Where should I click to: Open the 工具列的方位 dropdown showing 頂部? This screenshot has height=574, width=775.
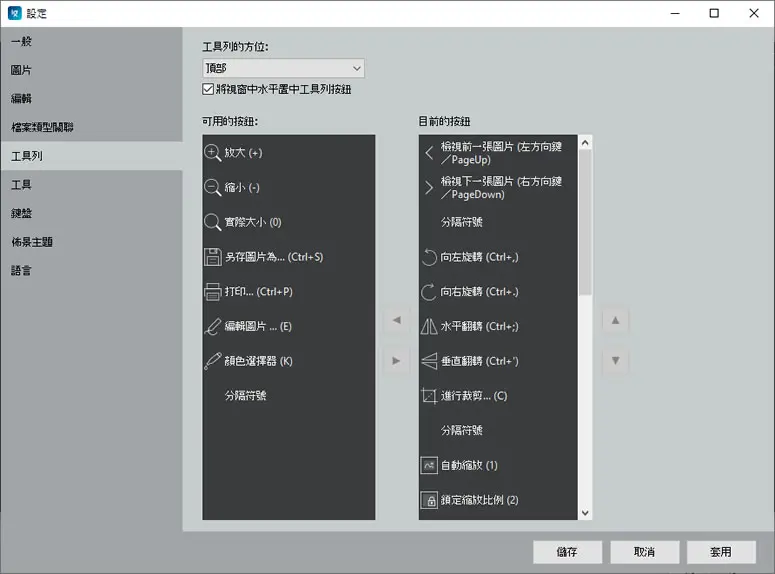click(x=283, y=68)
